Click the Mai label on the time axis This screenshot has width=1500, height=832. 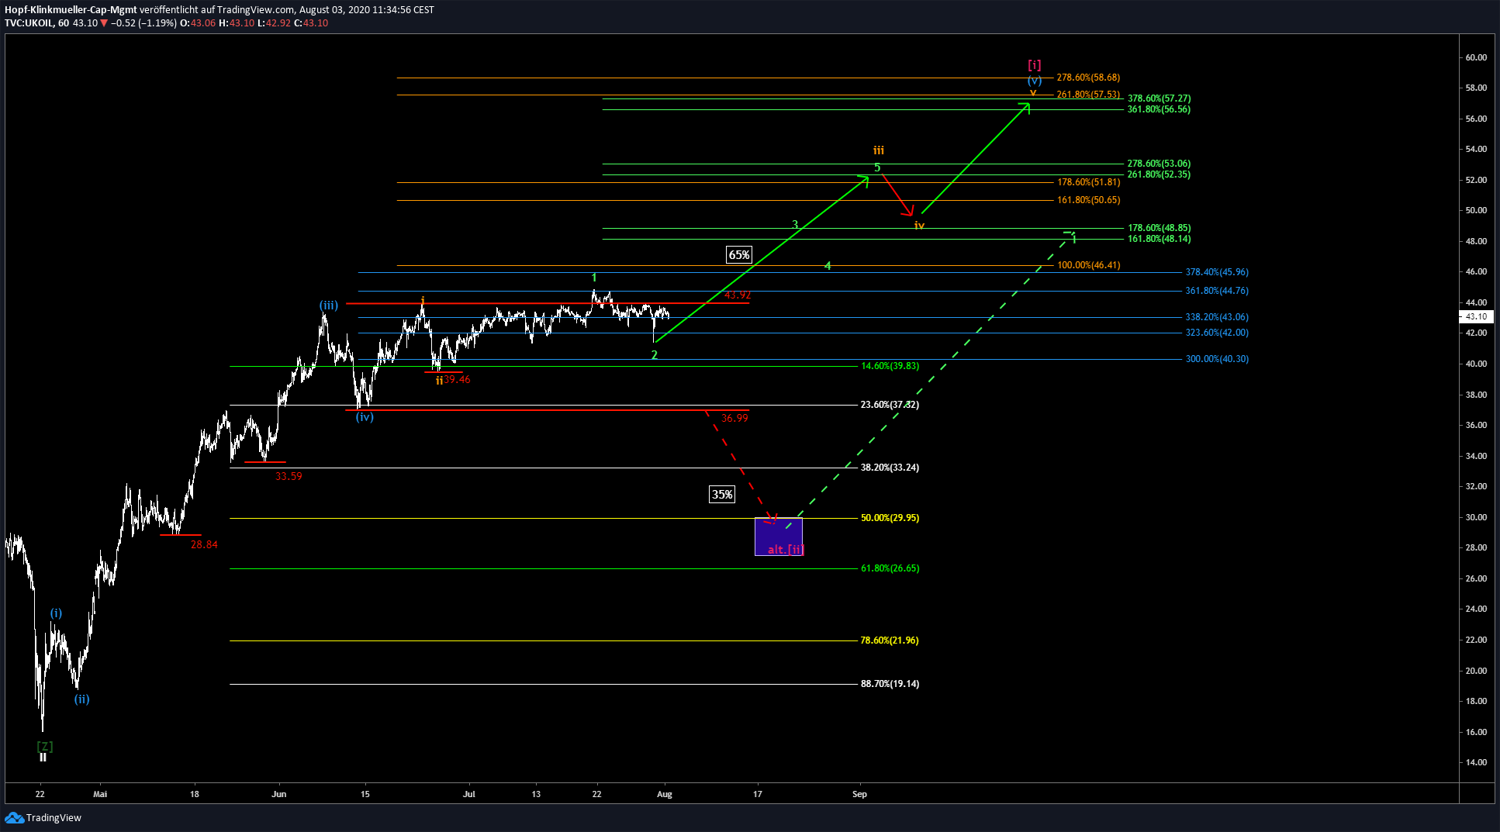pos(99,794)
